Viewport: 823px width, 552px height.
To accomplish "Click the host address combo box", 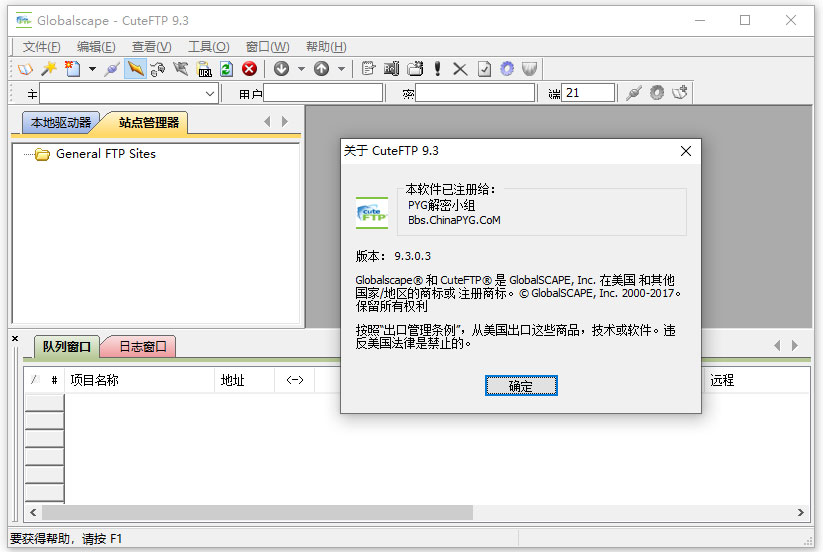I will (x=129, y=94).
